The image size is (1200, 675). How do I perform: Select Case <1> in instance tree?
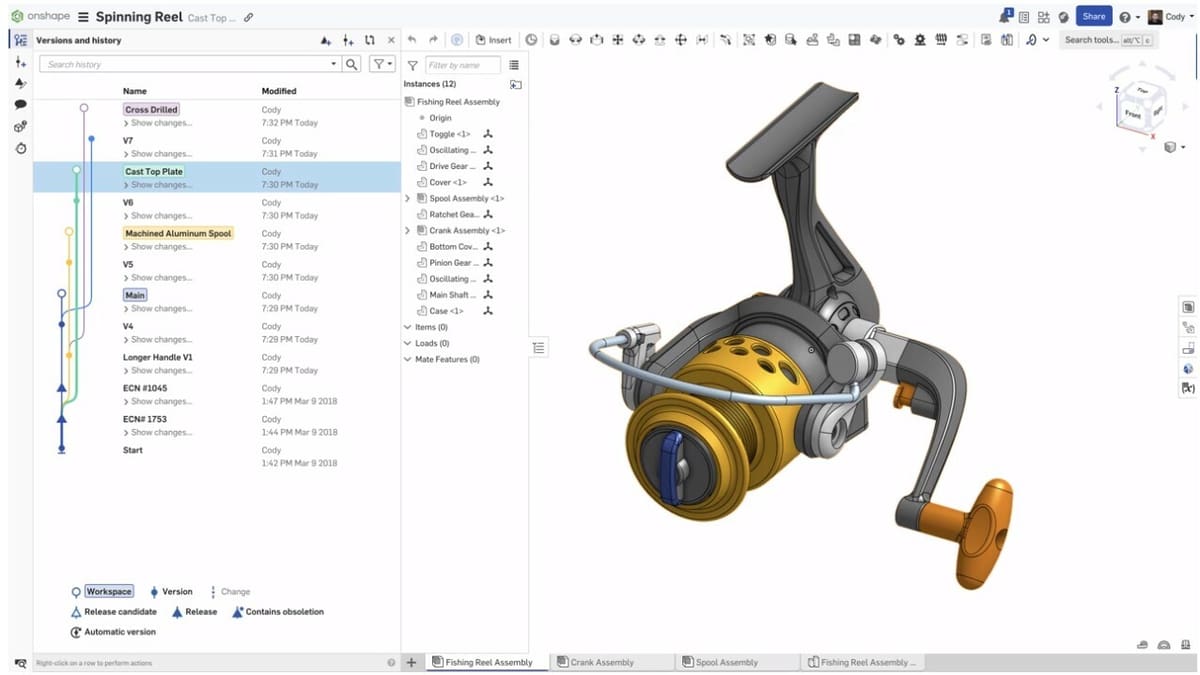(x=446, y=311)
